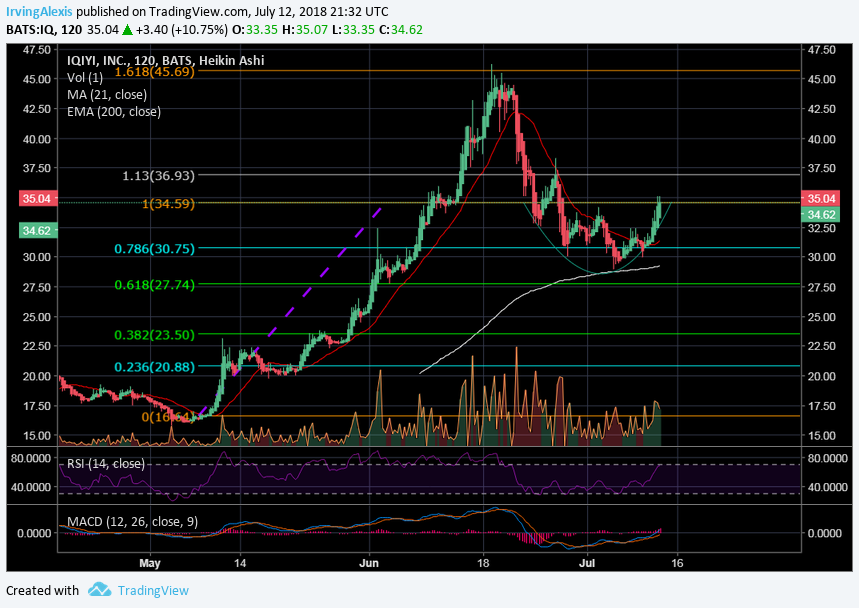Select the 1(34.59) Fibonacci level
Image resolution: width=859 pixels, height=608 pixels.
168,204
